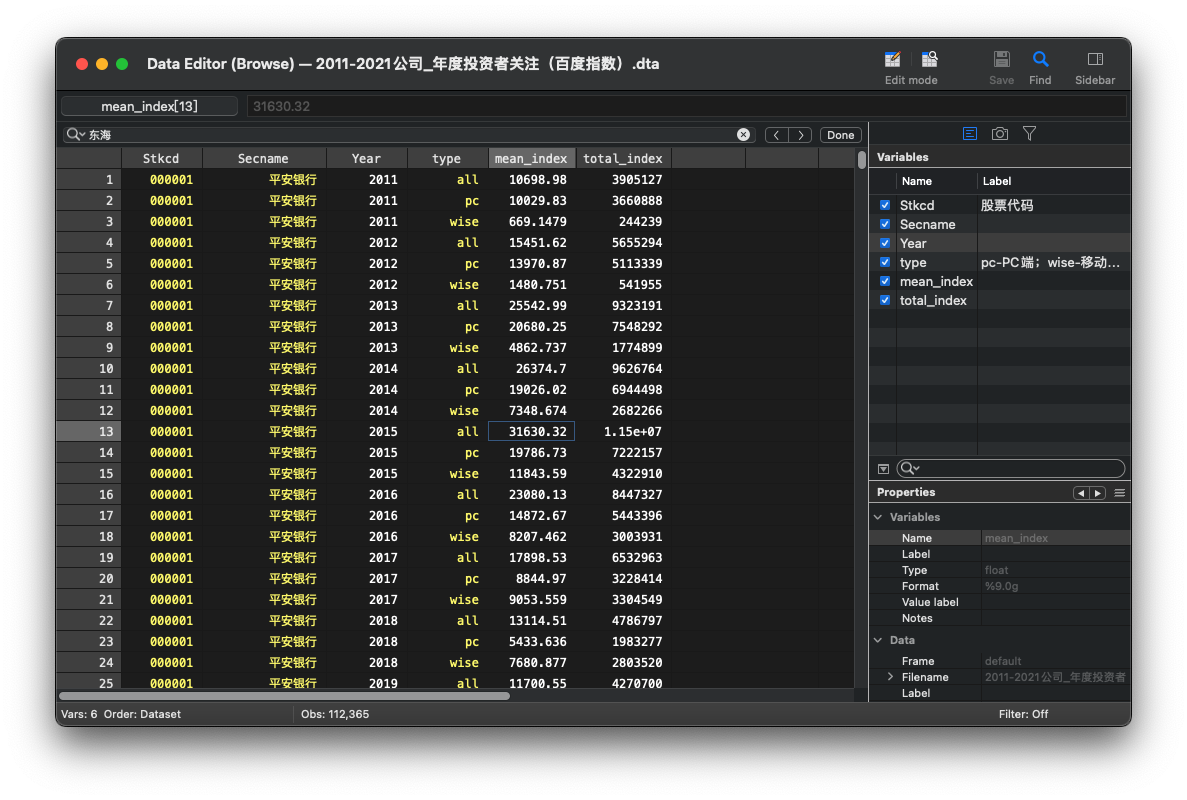The image size is (1187, 800).
Task: Uncheck the type variable checkbox
Action: (885, 262)
